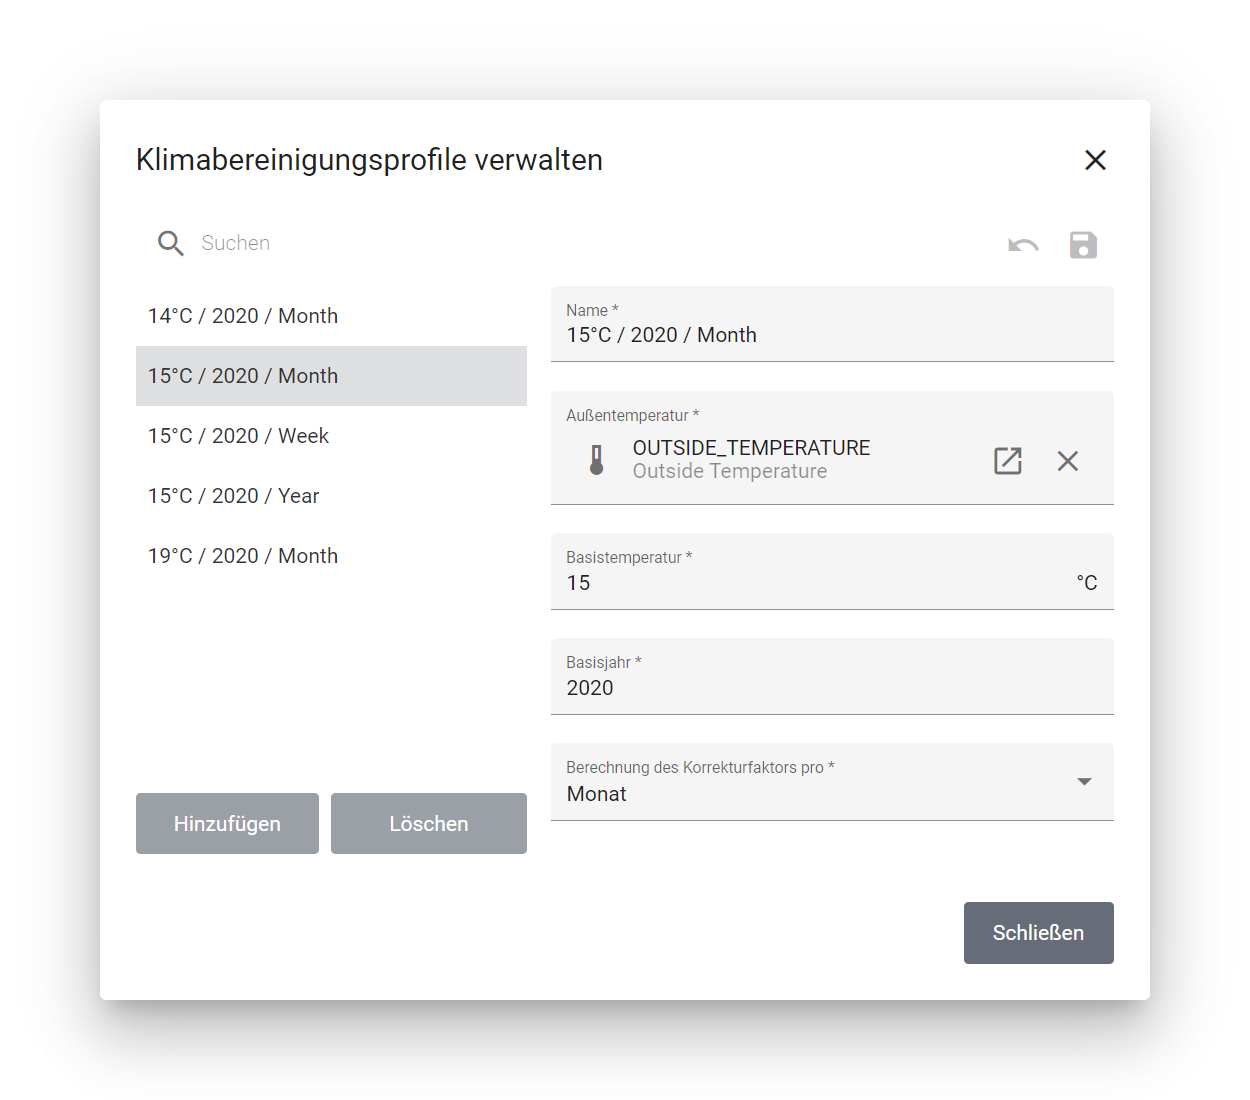Select profile 15°C / 2020 / Year
This screenshot has height=1100, width=1250.
click(331, 496)
